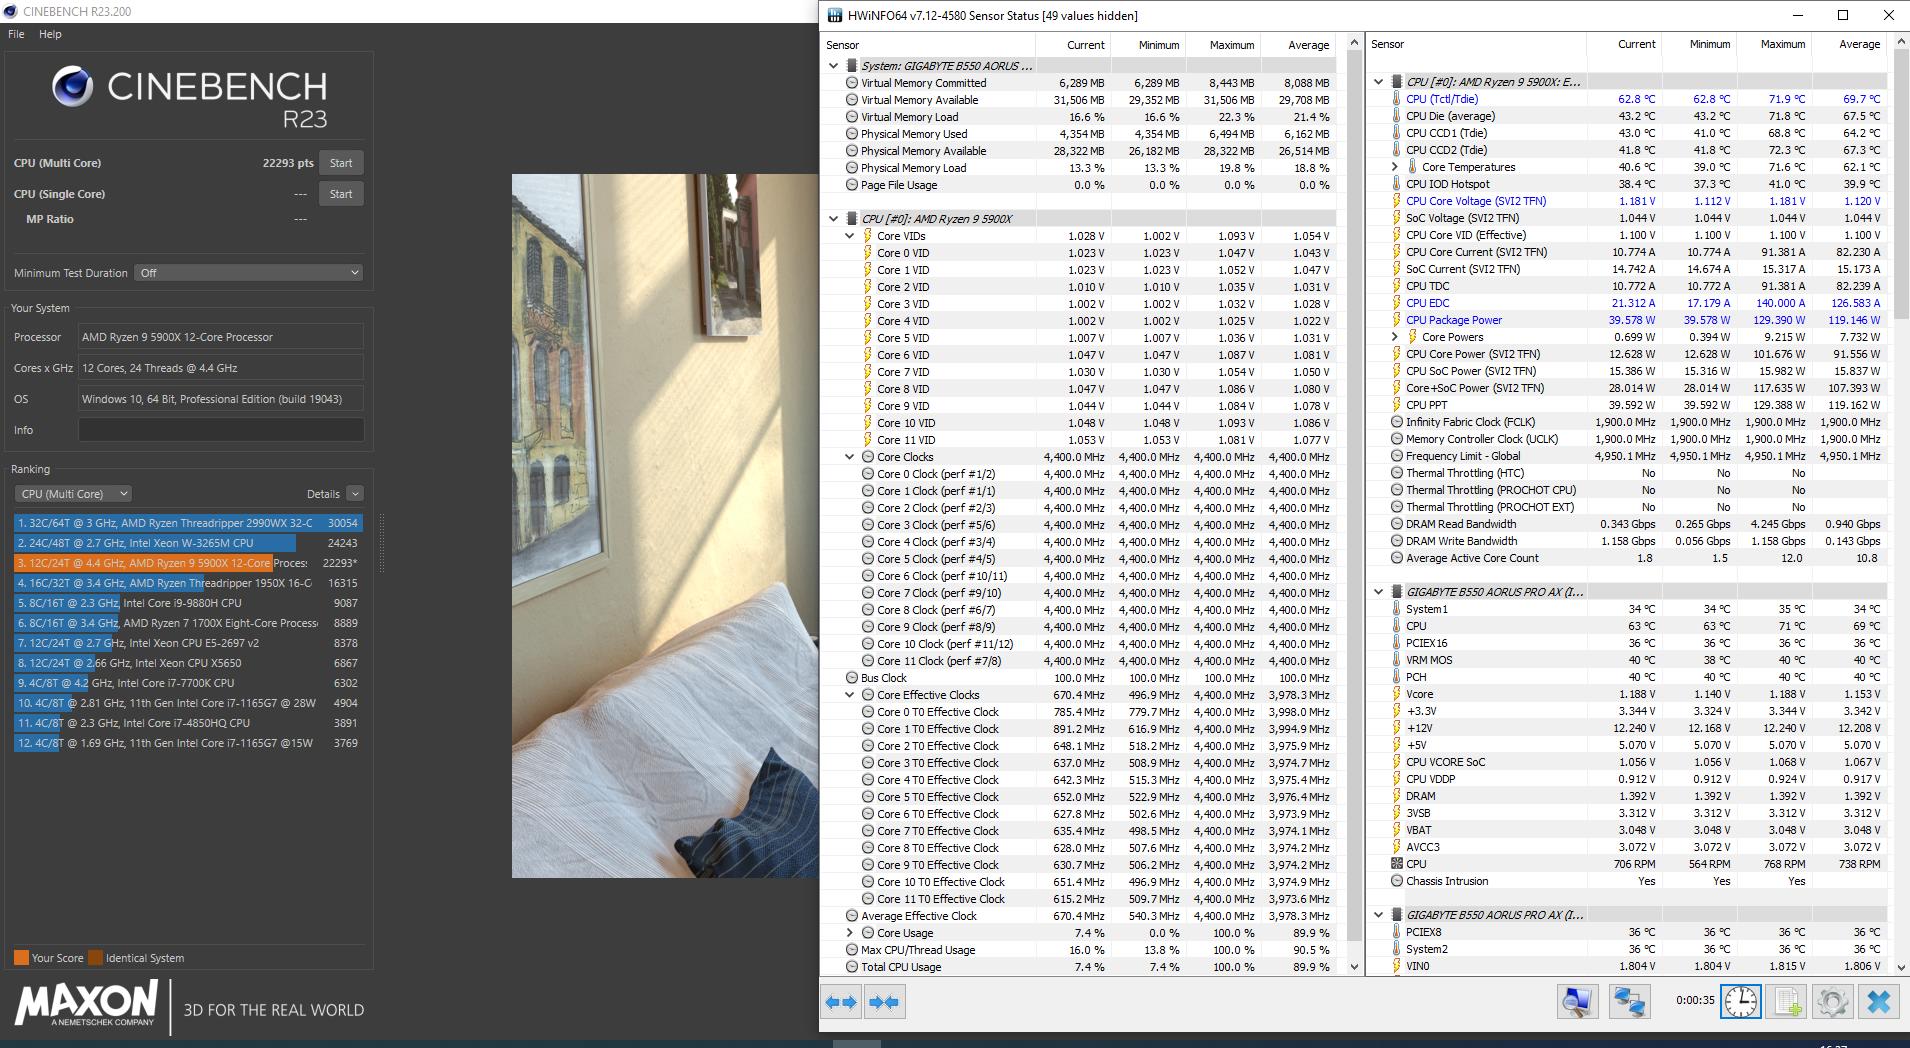Open the Help menu in Cinebench

50,34
